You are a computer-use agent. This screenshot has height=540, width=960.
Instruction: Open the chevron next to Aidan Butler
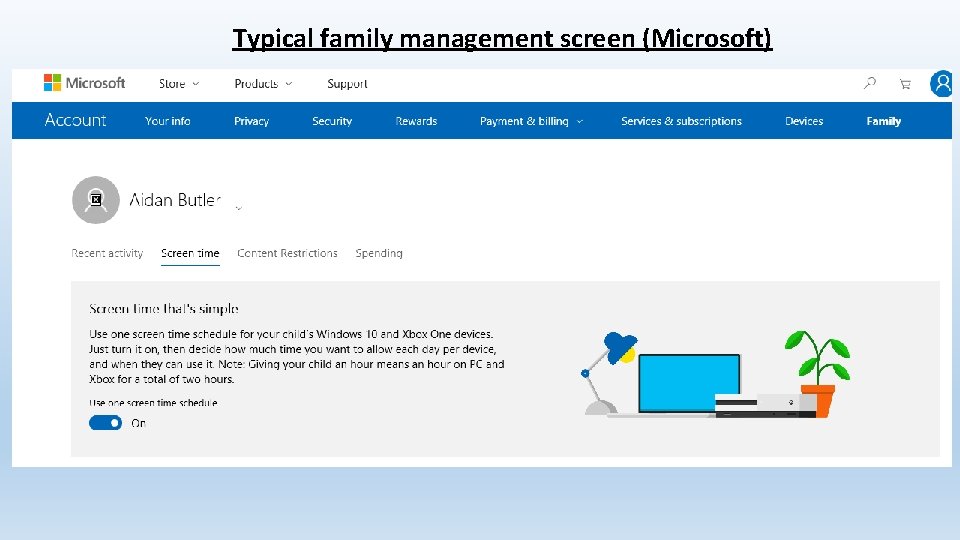point(239,208)
